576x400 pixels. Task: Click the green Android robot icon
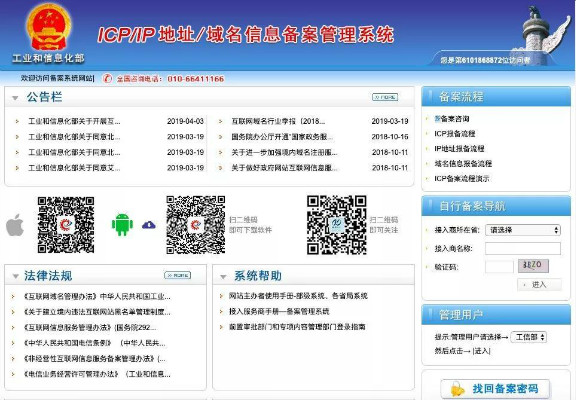tap(122, 224)
